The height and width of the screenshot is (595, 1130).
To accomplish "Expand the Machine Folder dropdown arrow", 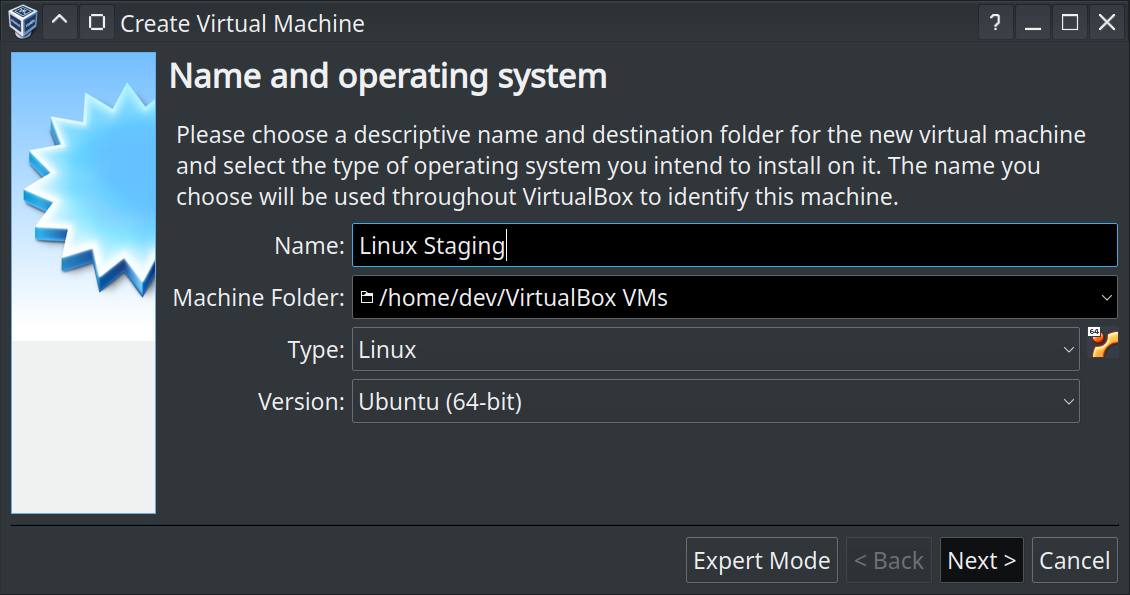I will [1106, 297].
